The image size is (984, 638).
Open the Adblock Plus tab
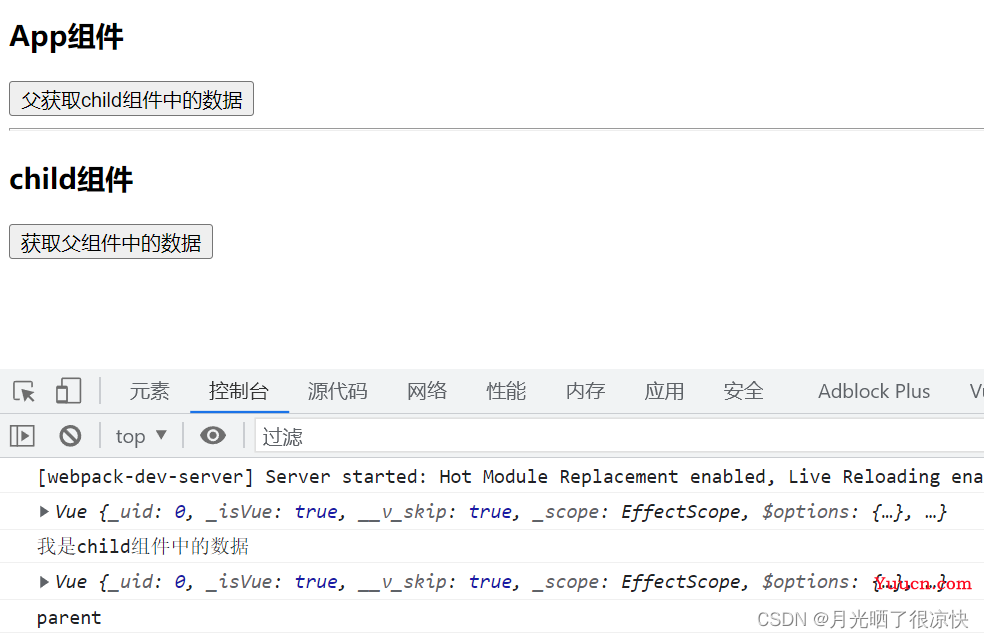click(874, 391)
